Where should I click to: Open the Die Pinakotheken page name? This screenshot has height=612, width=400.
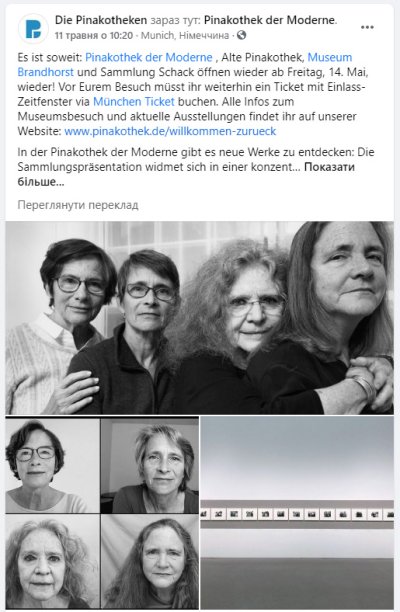(101, 20)
